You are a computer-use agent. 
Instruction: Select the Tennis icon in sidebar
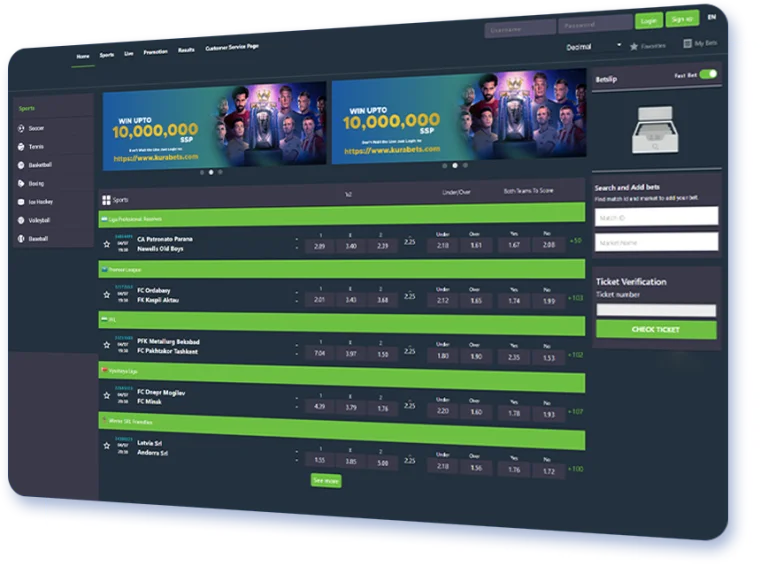pos(21,146)
